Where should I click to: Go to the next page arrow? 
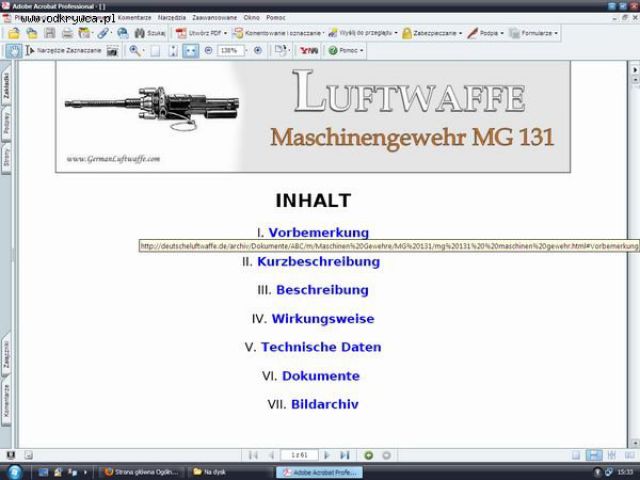coord(326,455)
